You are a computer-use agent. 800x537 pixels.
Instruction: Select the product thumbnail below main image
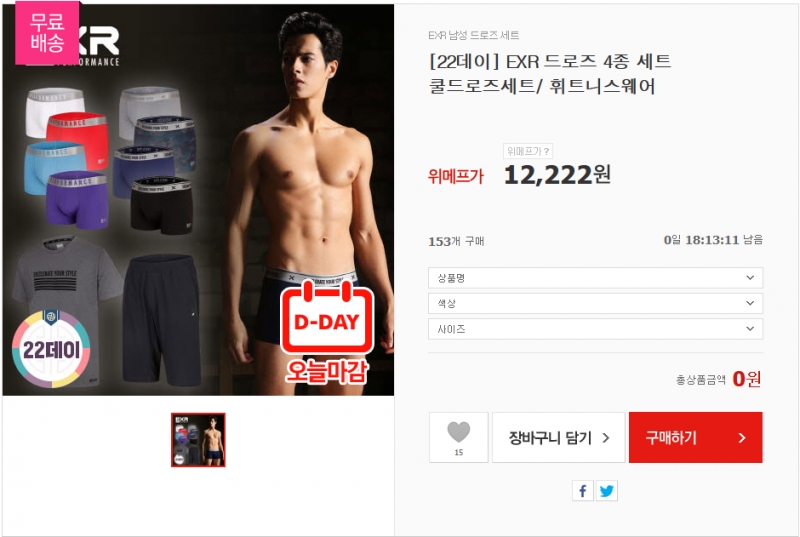coord(198,440)
